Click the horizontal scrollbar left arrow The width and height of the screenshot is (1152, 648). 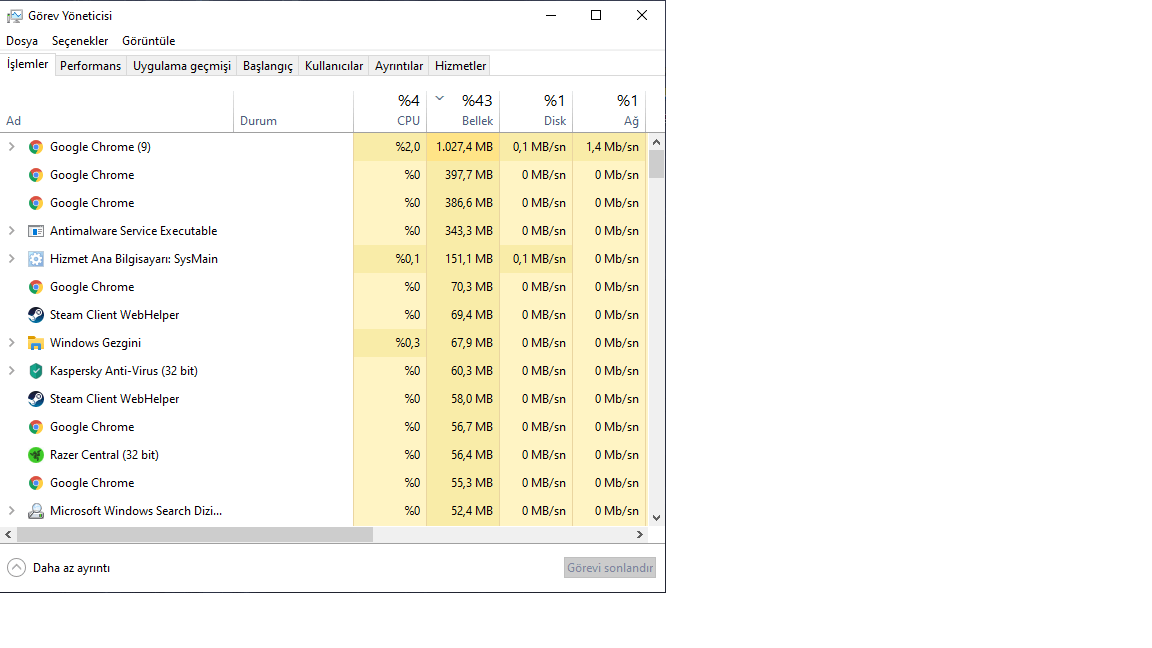(x=8, y=535)
